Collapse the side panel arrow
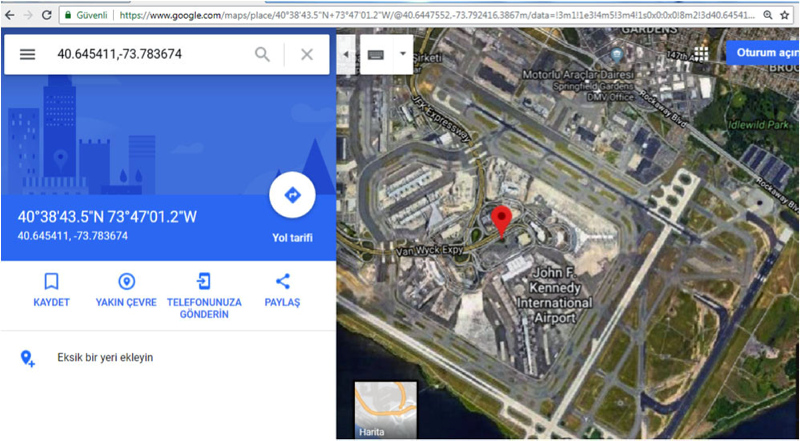 coord(346,55)
